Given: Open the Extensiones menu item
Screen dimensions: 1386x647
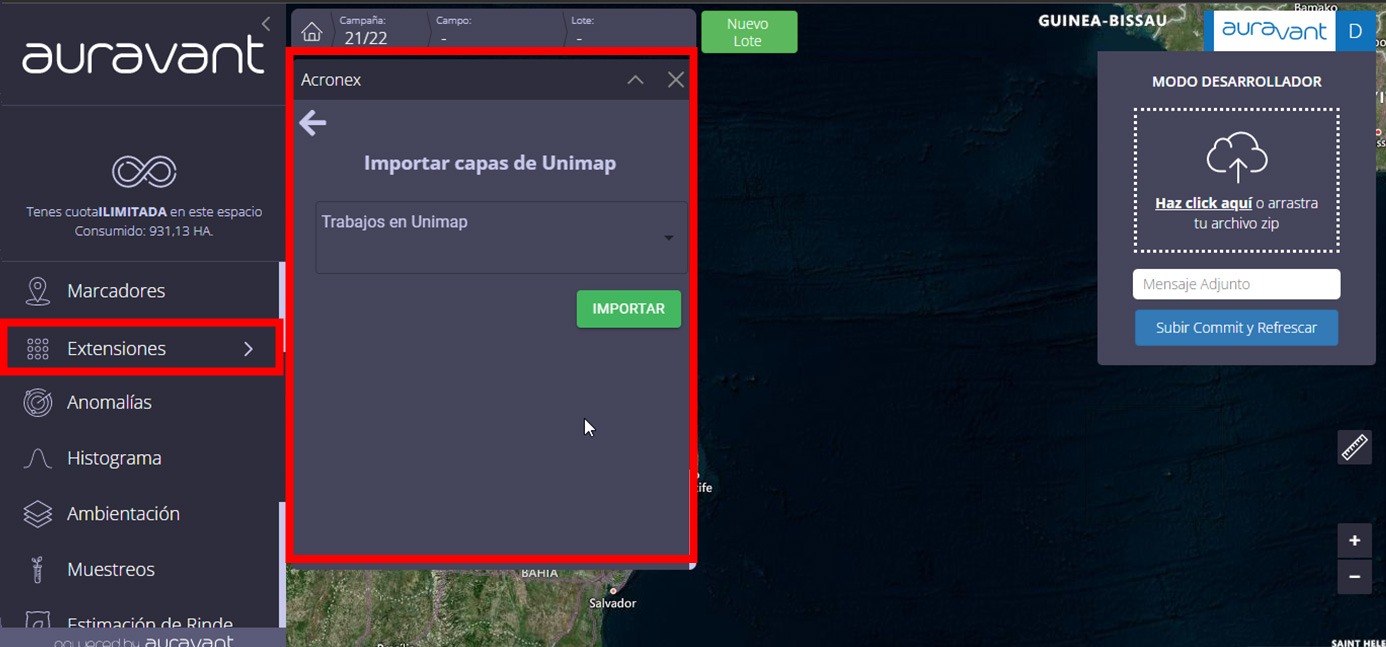Looking at the screenshot, I should click(x=141, y=349).
